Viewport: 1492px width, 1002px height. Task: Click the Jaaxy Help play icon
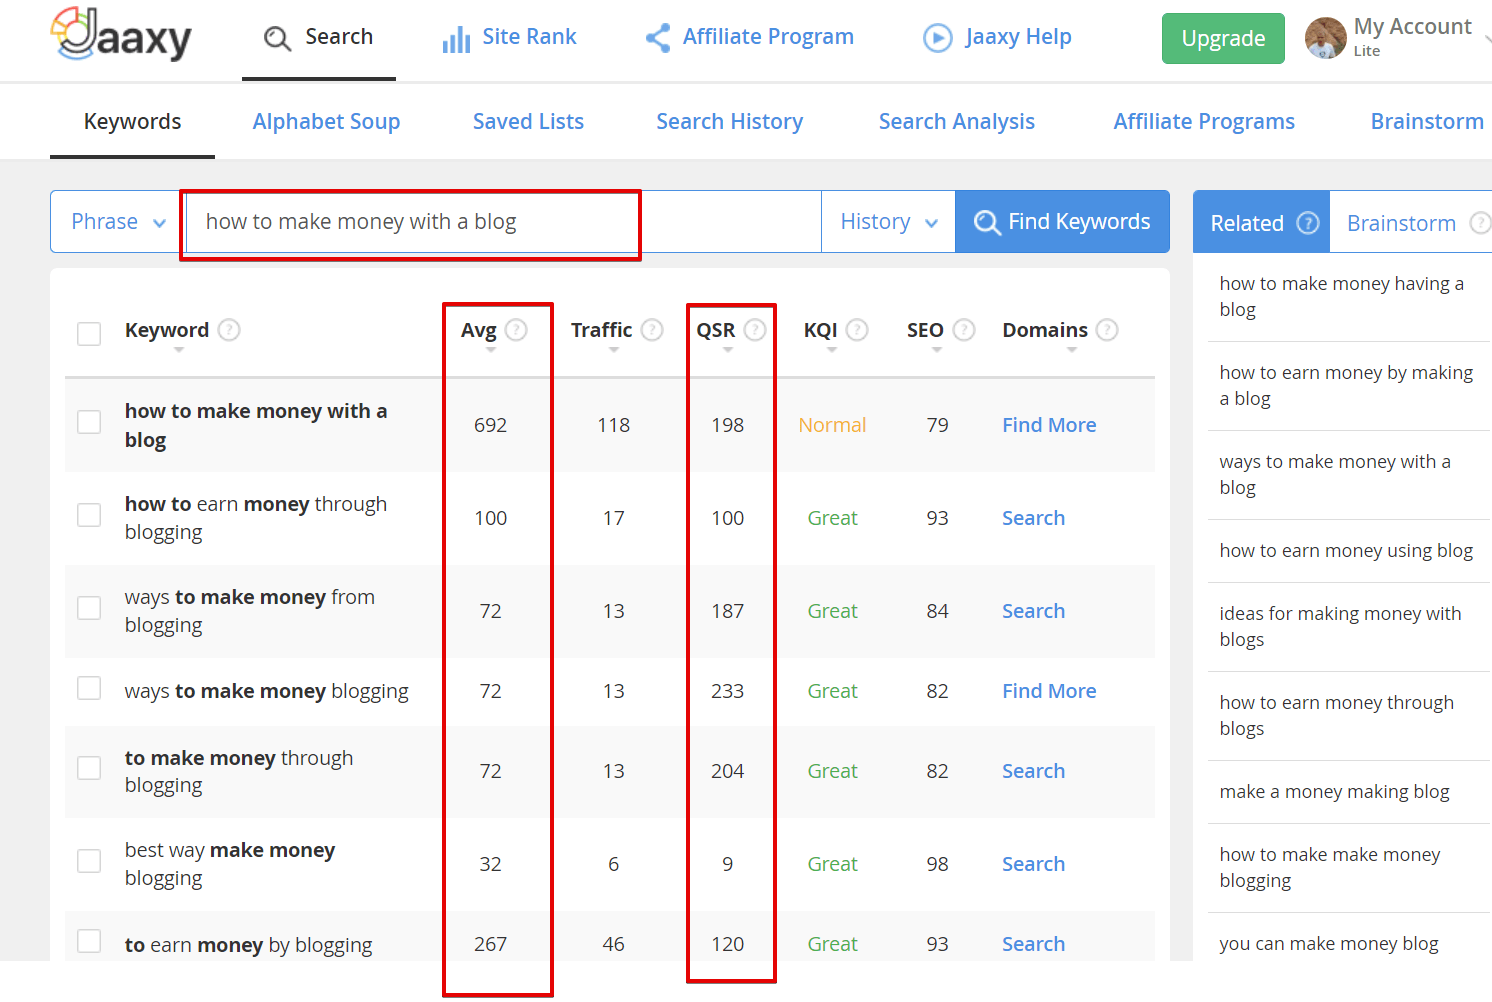pyautogui.click(x=937, y=38)
